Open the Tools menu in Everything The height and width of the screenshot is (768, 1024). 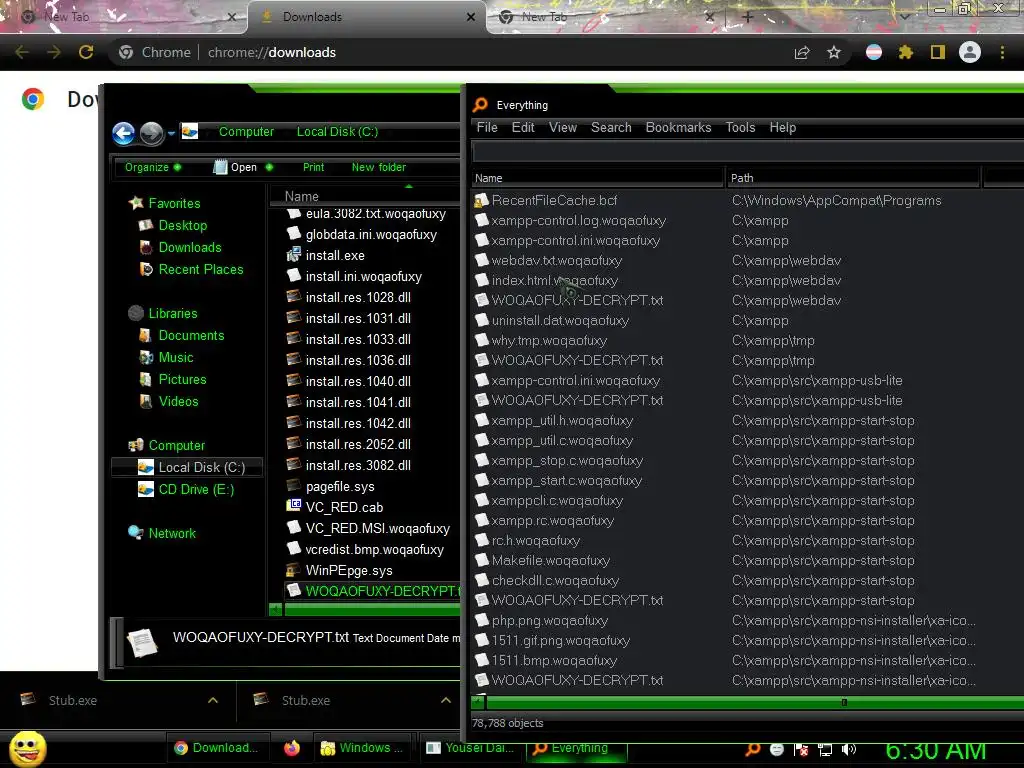[x=741, y=127]
